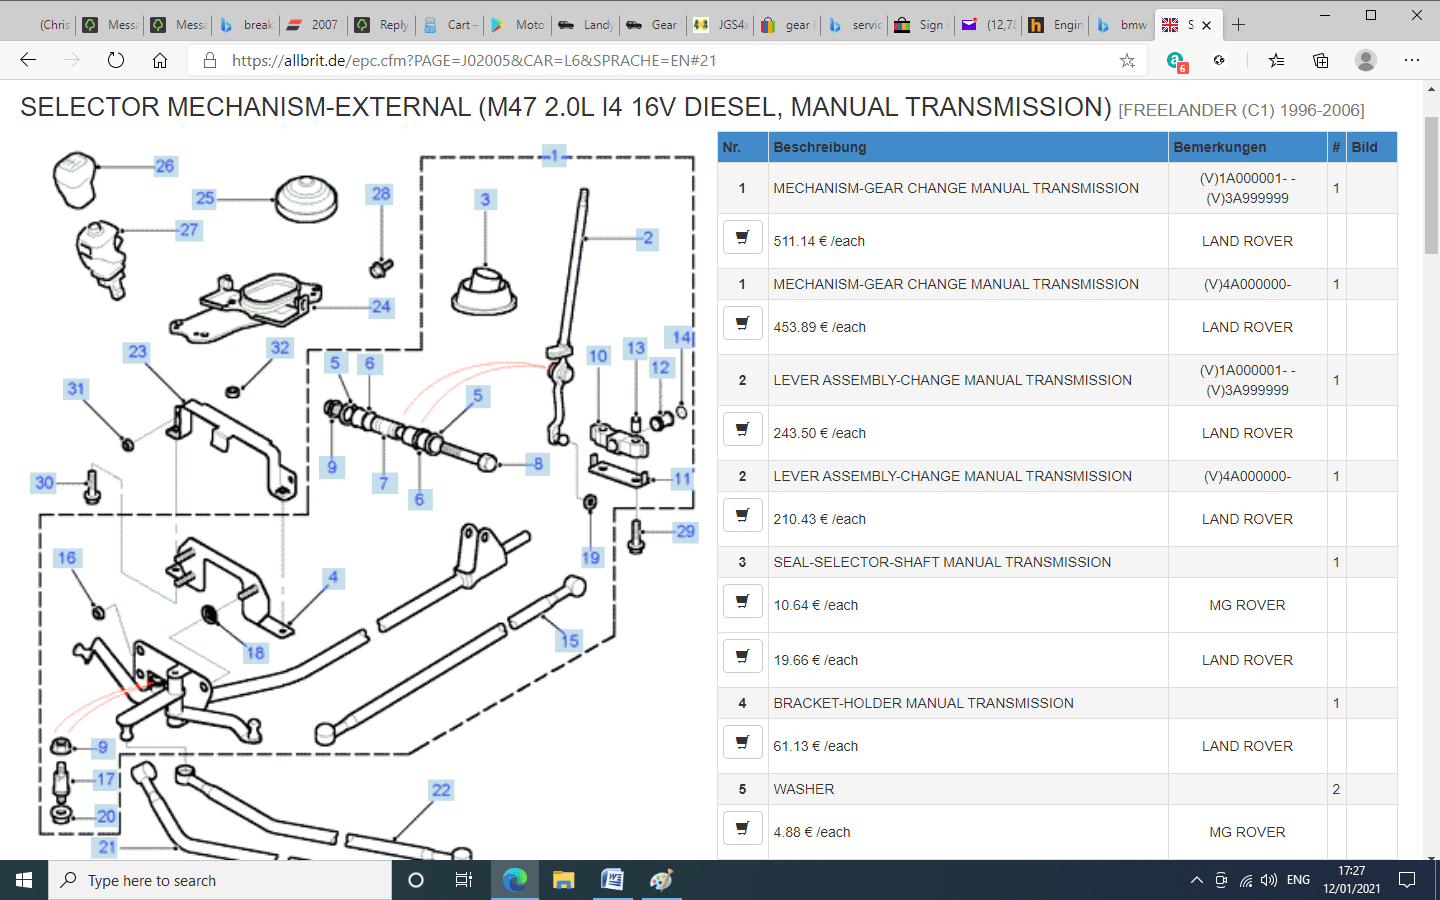Click the taskbar search box
This screenshot has height=900, width=1440.
tap(220, 880)
